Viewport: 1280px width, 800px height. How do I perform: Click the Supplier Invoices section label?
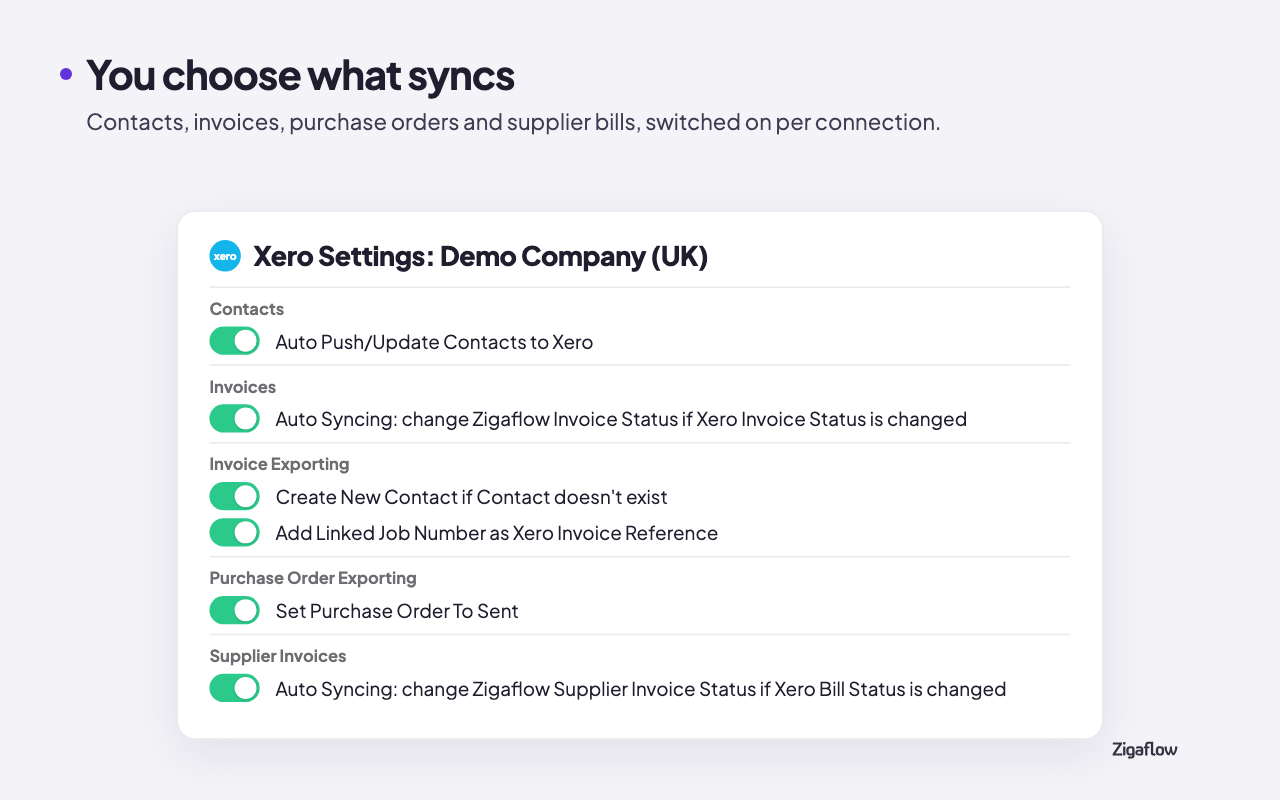278,656
